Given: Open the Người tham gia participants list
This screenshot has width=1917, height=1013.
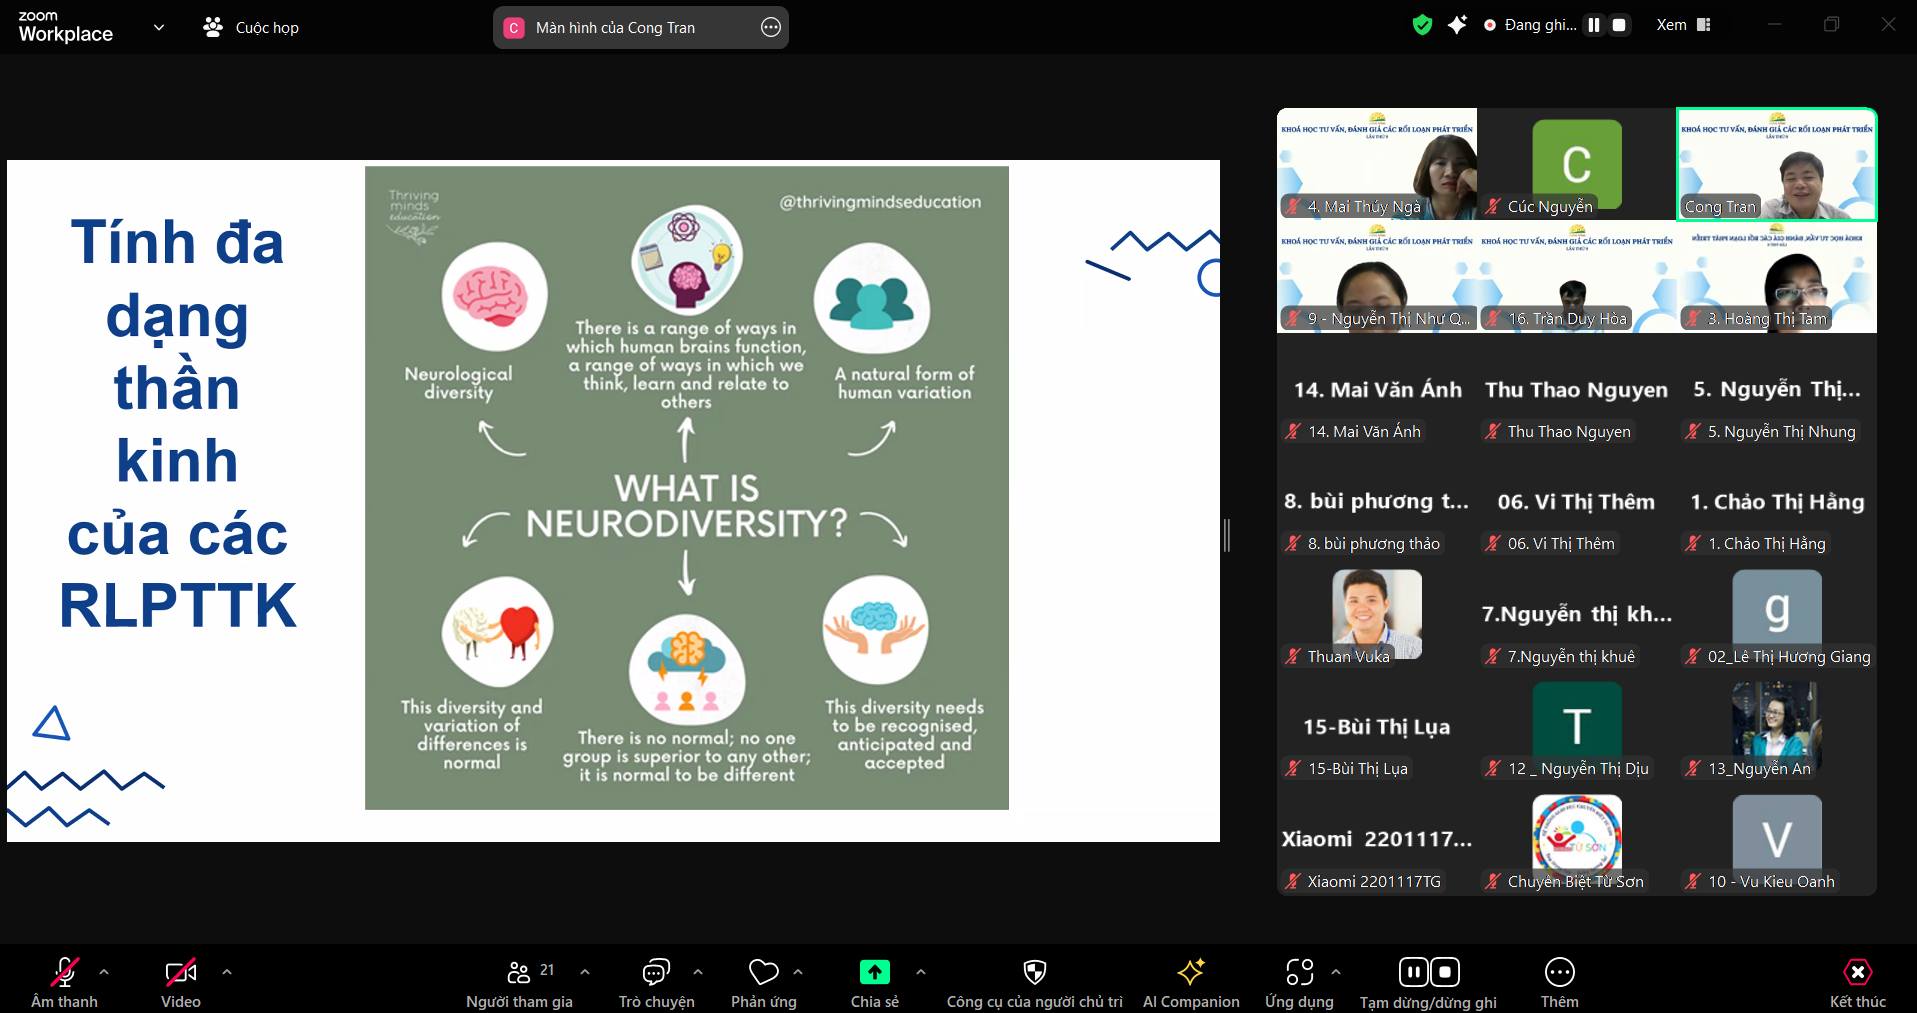Looking at the screenshot, I should (520, 973).
